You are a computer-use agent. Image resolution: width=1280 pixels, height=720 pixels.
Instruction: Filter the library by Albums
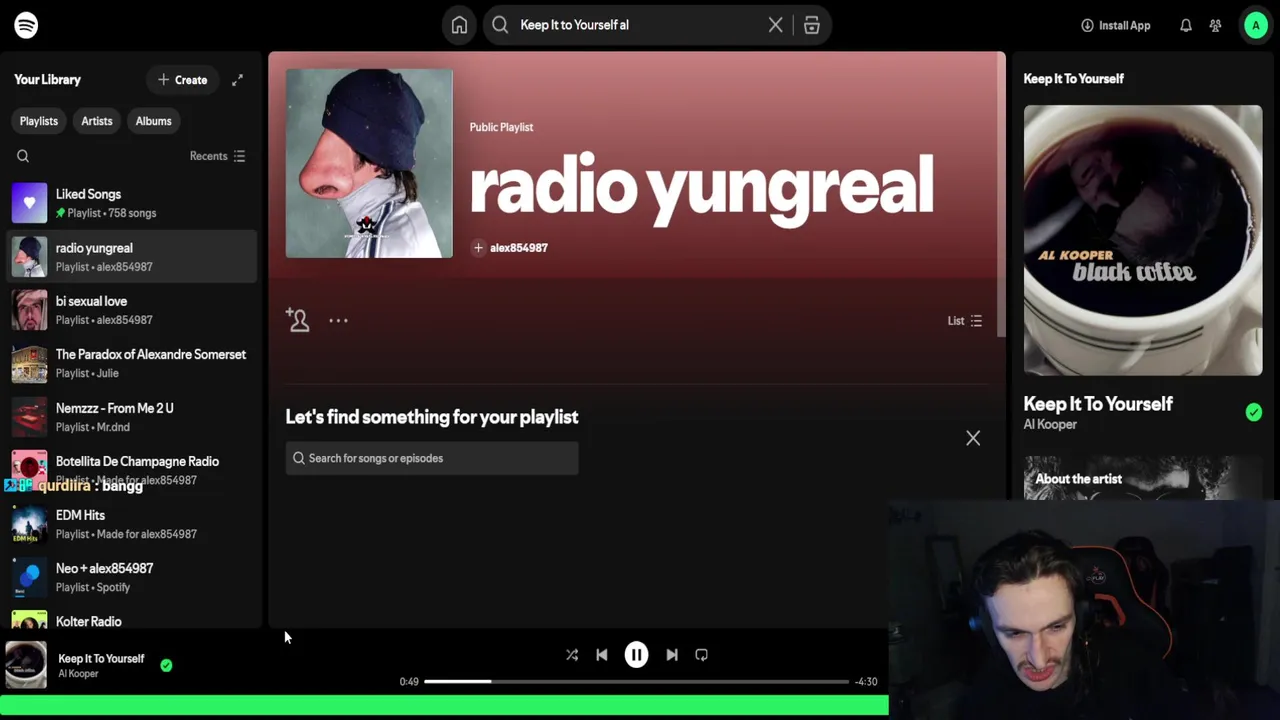153,121
